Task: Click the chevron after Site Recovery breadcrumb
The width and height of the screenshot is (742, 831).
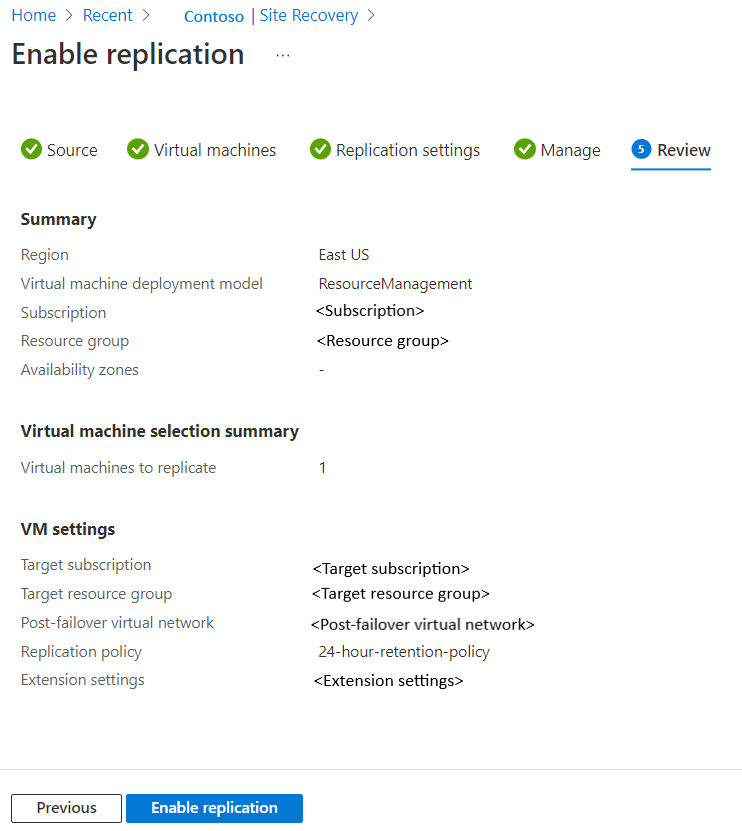Action: point(370,15)
